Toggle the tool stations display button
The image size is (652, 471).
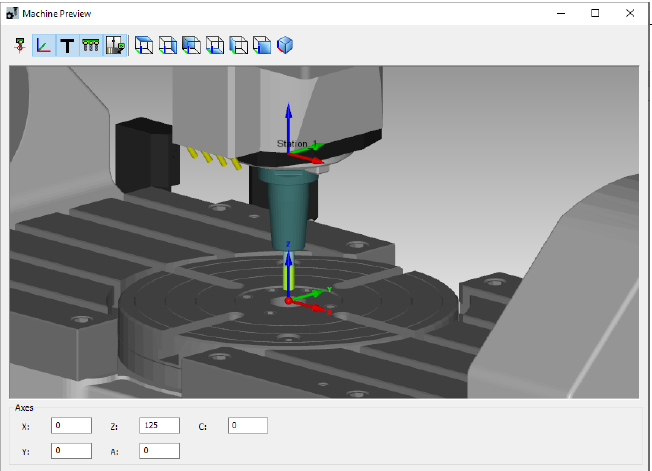pyautogui.click(x=91, y=45)
